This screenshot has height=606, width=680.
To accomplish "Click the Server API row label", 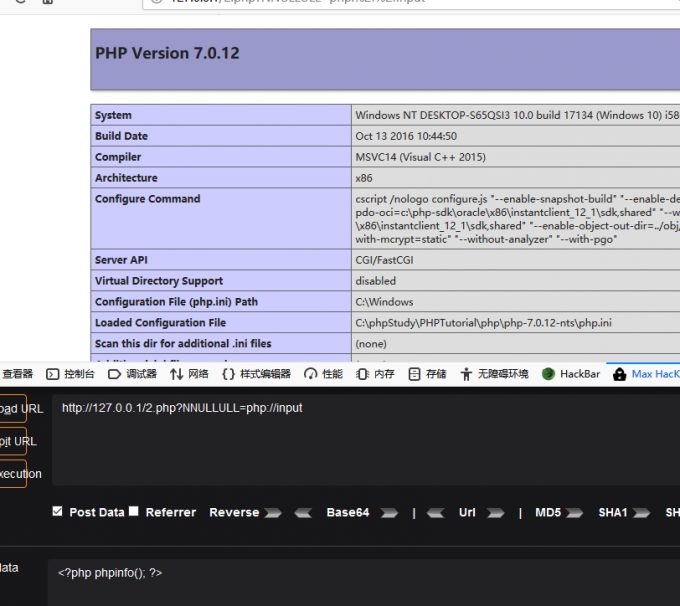I will pyautogui.click(x=121, y=260).
